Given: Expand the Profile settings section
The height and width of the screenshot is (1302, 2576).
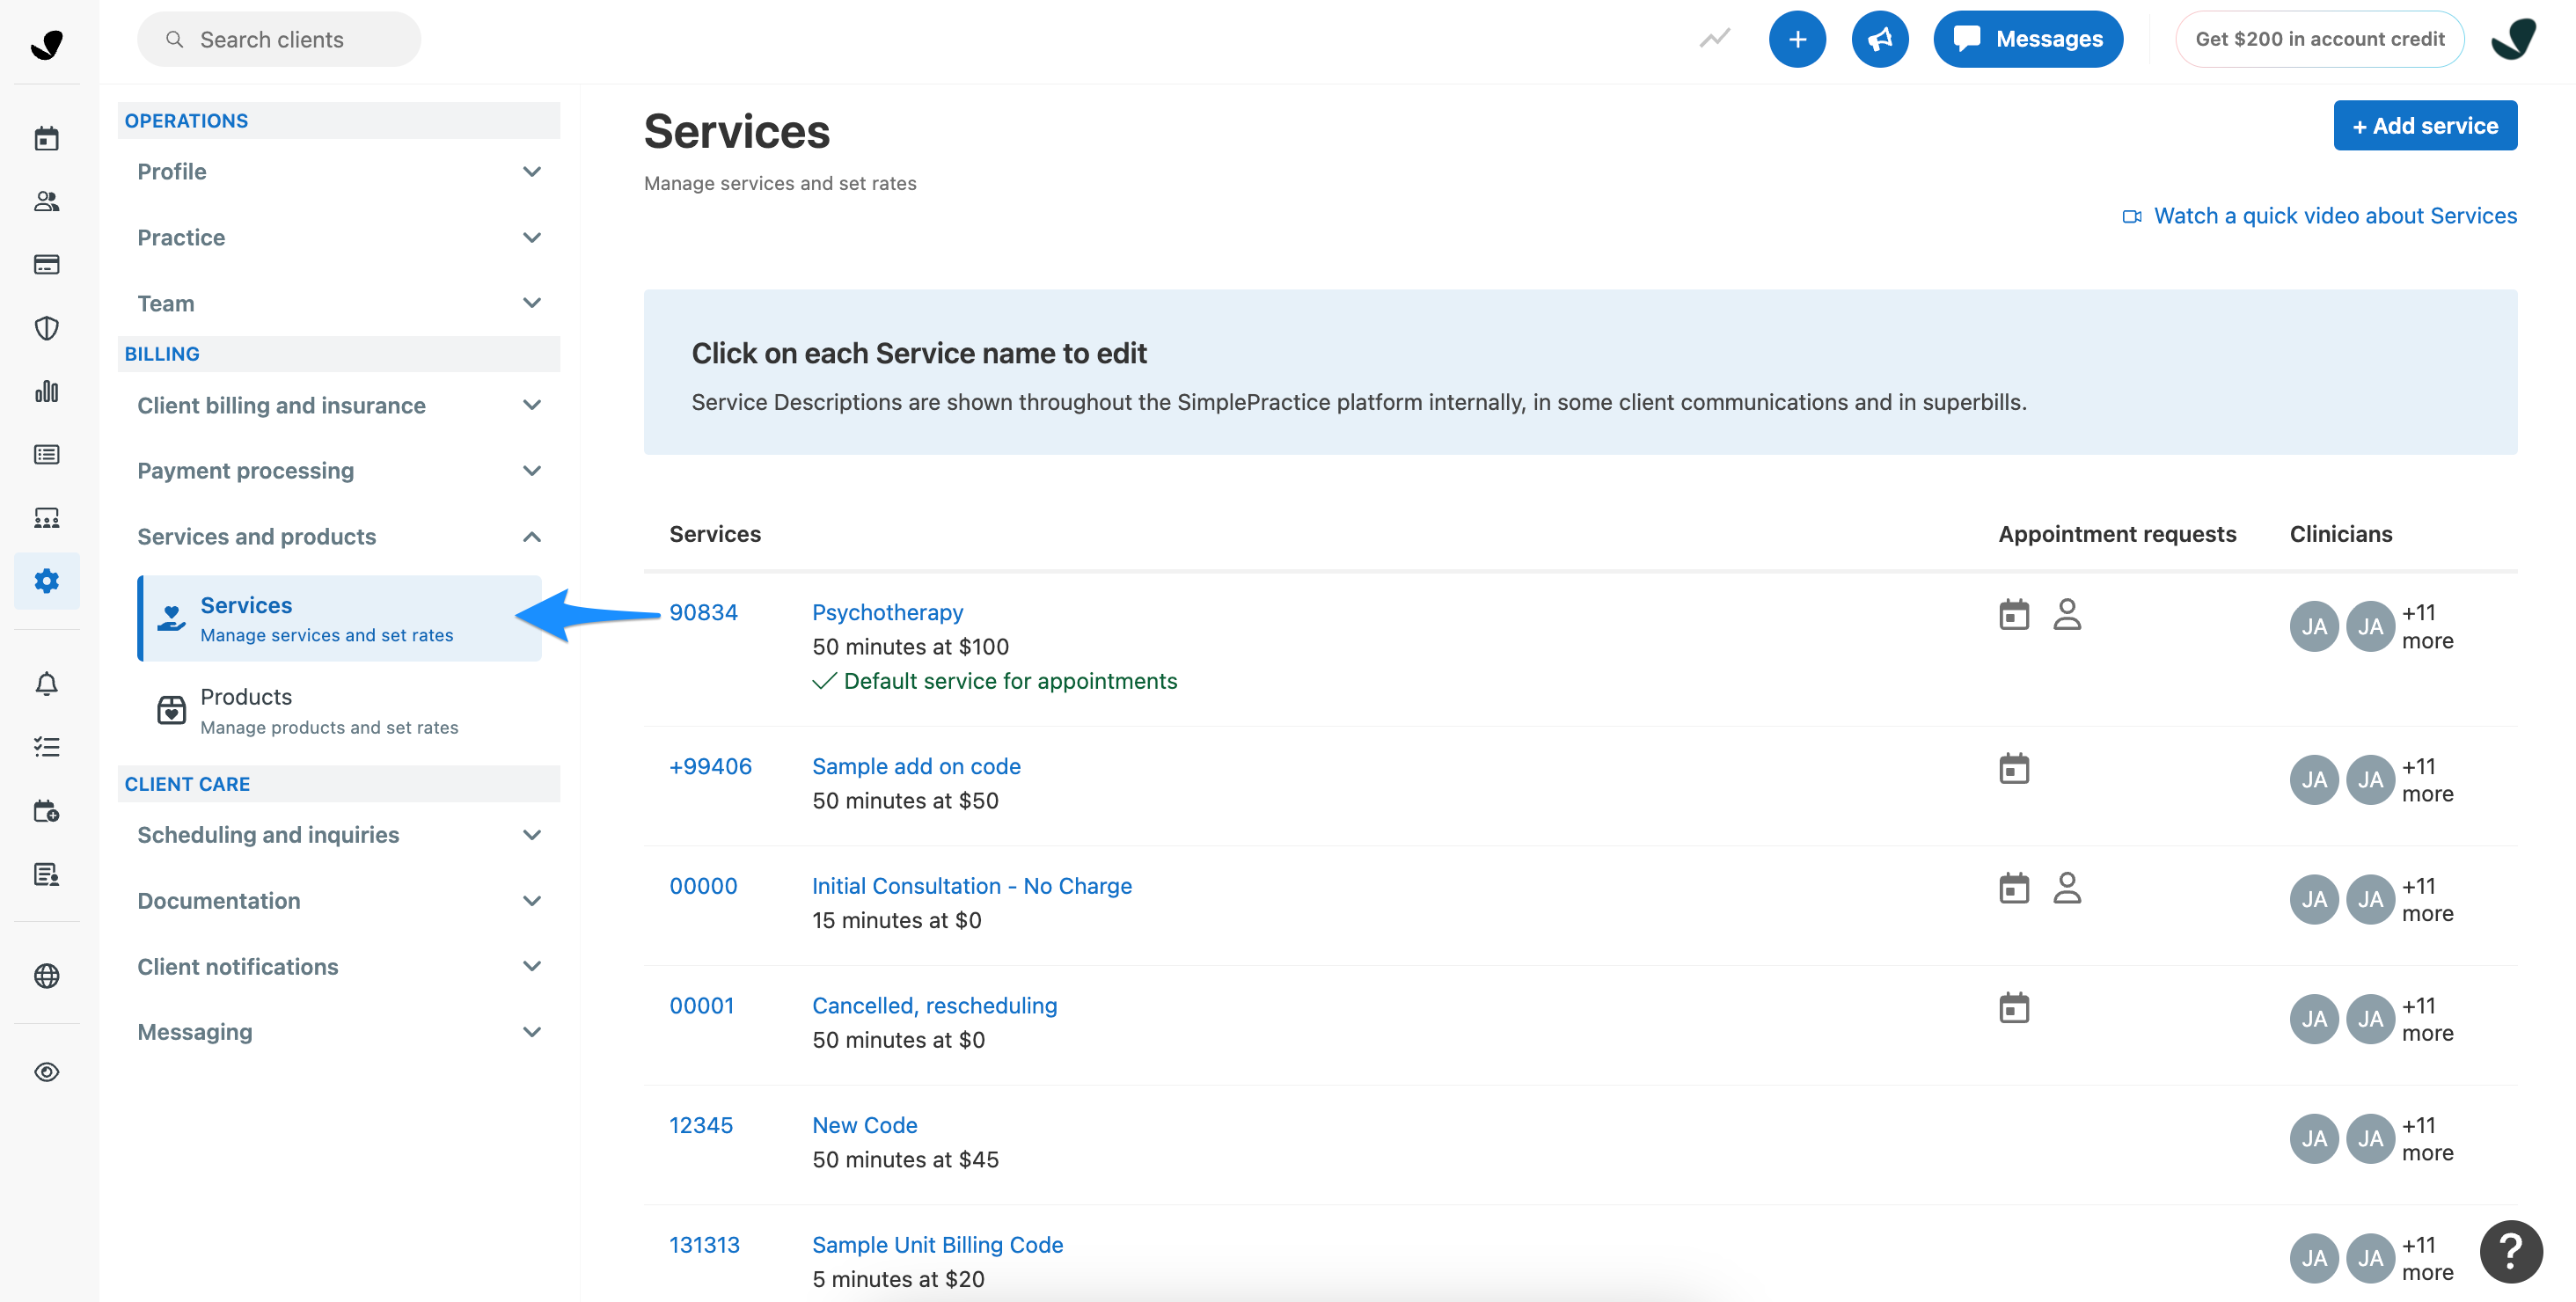Looking at the screenshot, I should (338, 171).
